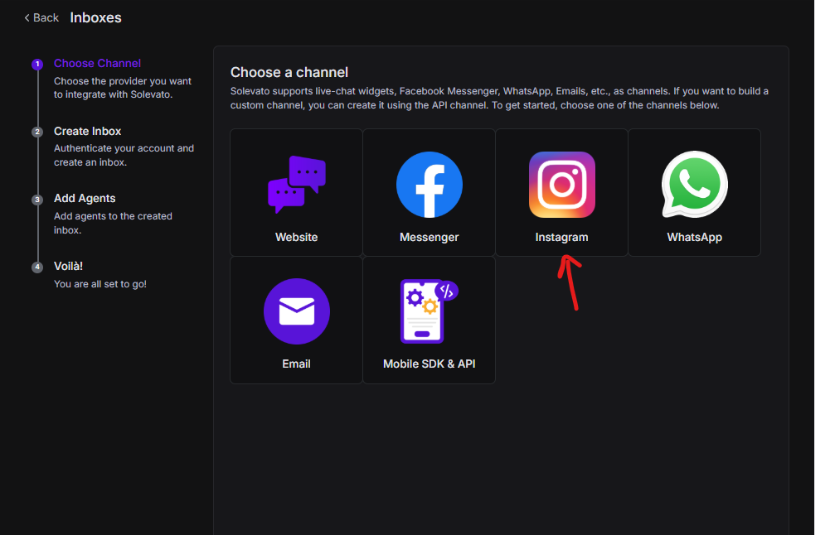
Task: Click the WhatsApp label text
Action: coord(695,237)
